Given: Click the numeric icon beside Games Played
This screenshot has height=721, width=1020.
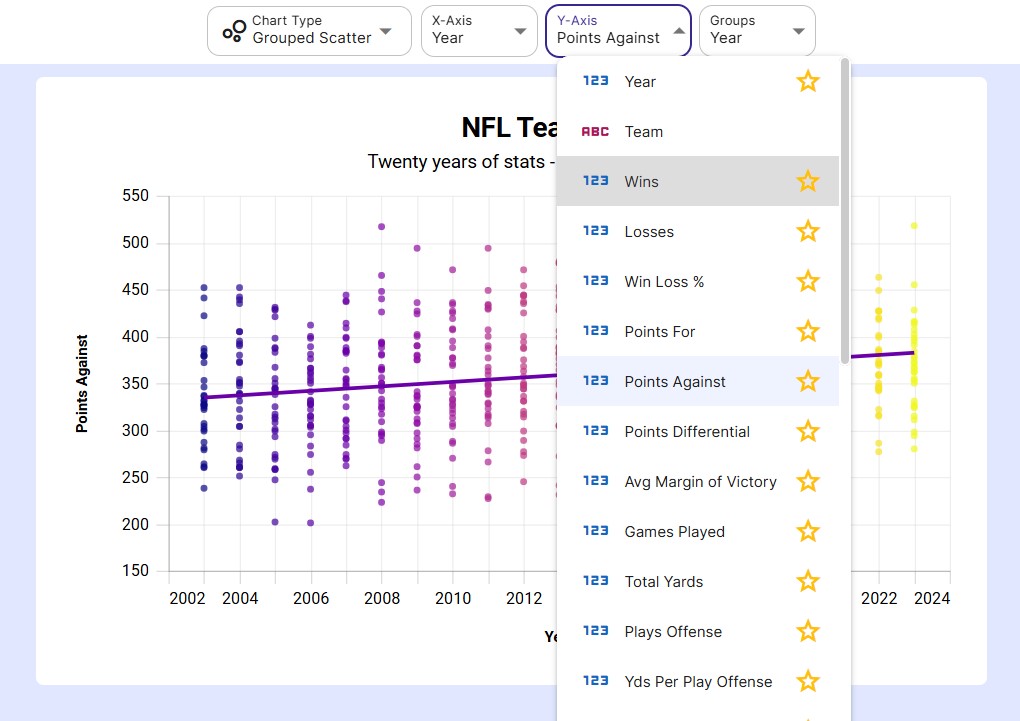Looking at the screenshot, I should pos(595,532).
